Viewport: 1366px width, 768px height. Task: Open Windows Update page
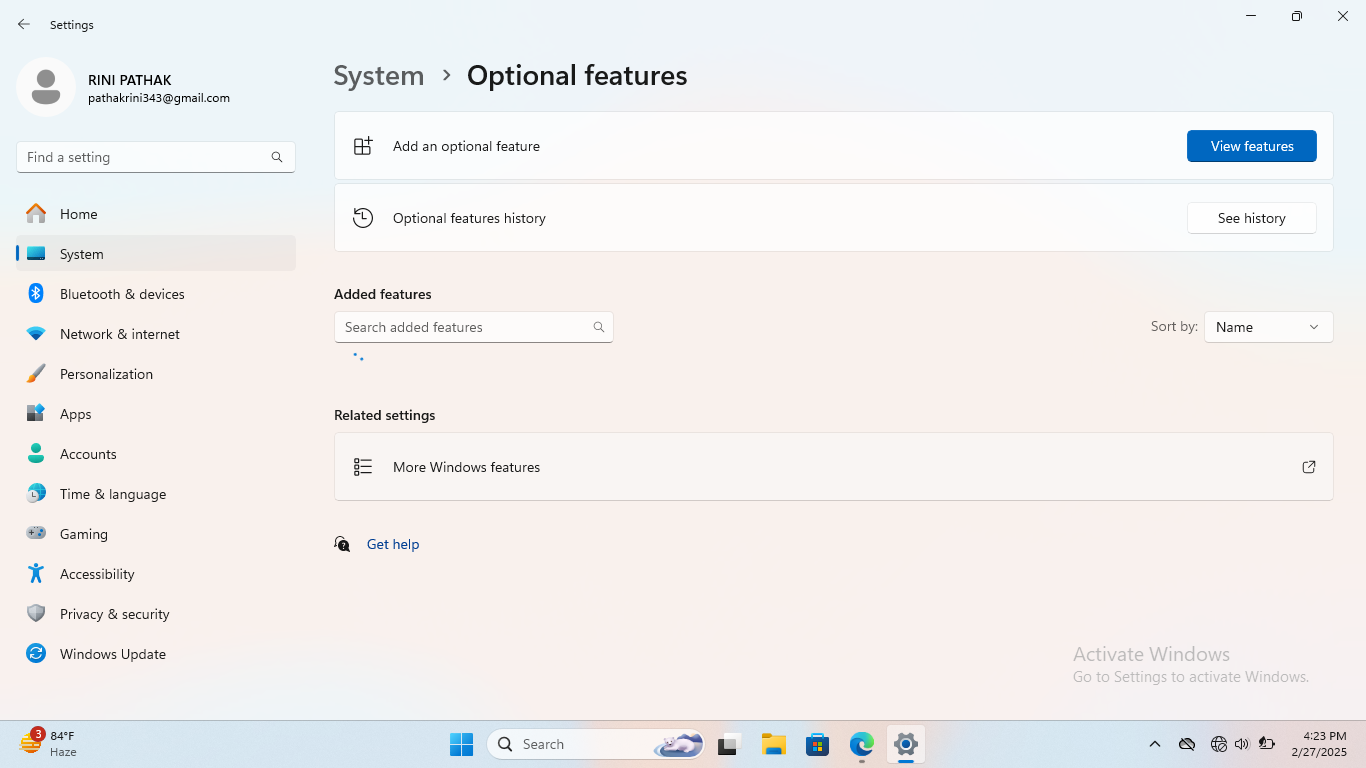tap(113, 654)
